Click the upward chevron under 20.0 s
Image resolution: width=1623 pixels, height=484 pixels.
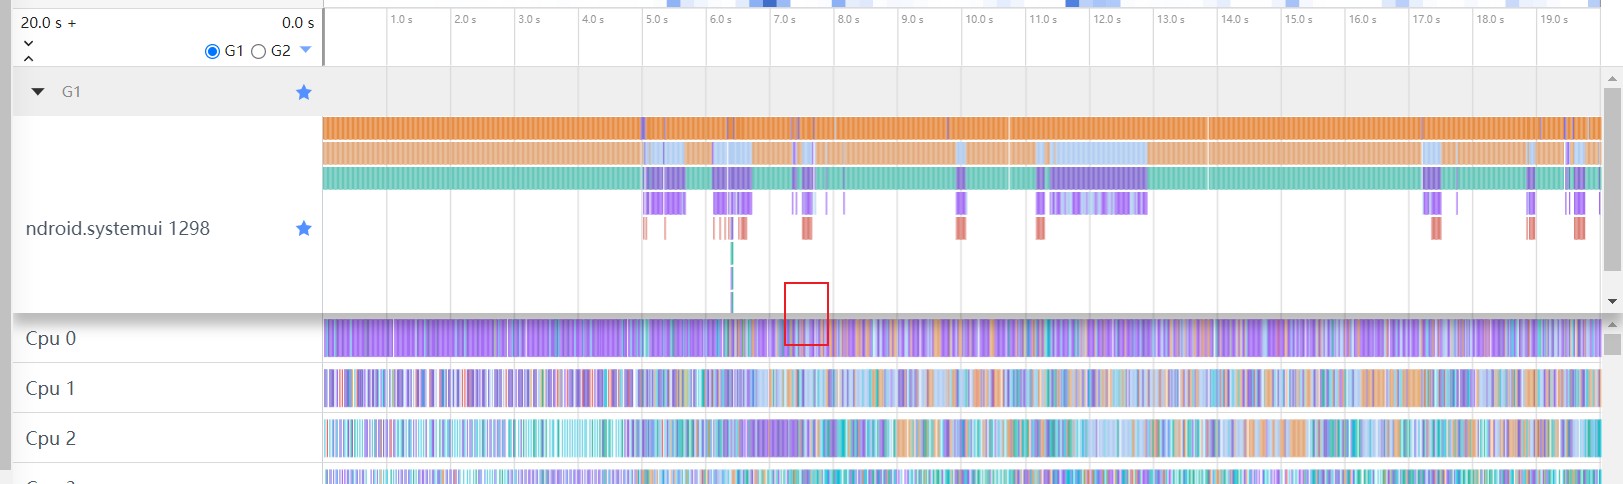click(28, 59)
